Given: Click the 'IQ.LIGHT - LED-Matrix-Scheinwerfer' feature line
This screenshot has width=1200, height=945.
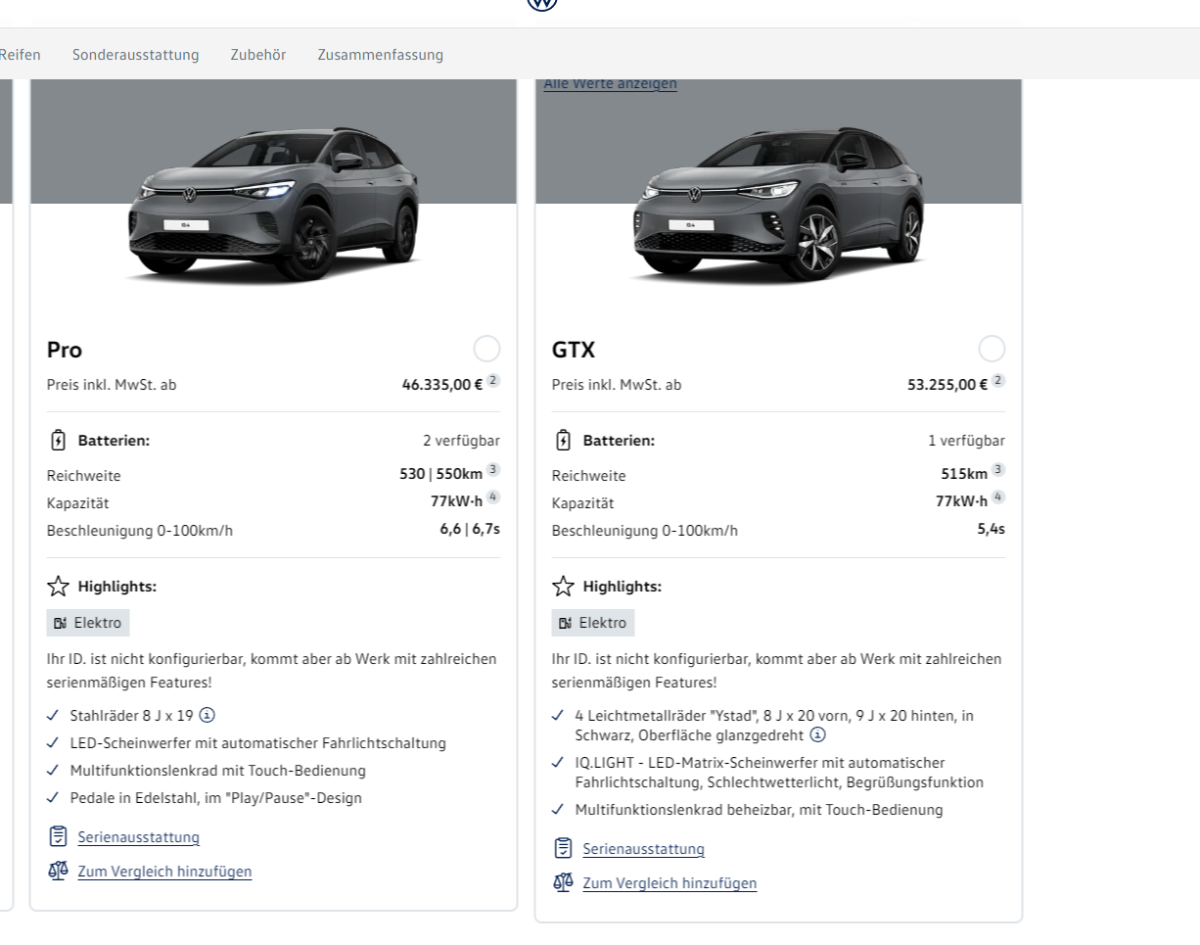Looking at the screenshot, I should pos(779,772).
